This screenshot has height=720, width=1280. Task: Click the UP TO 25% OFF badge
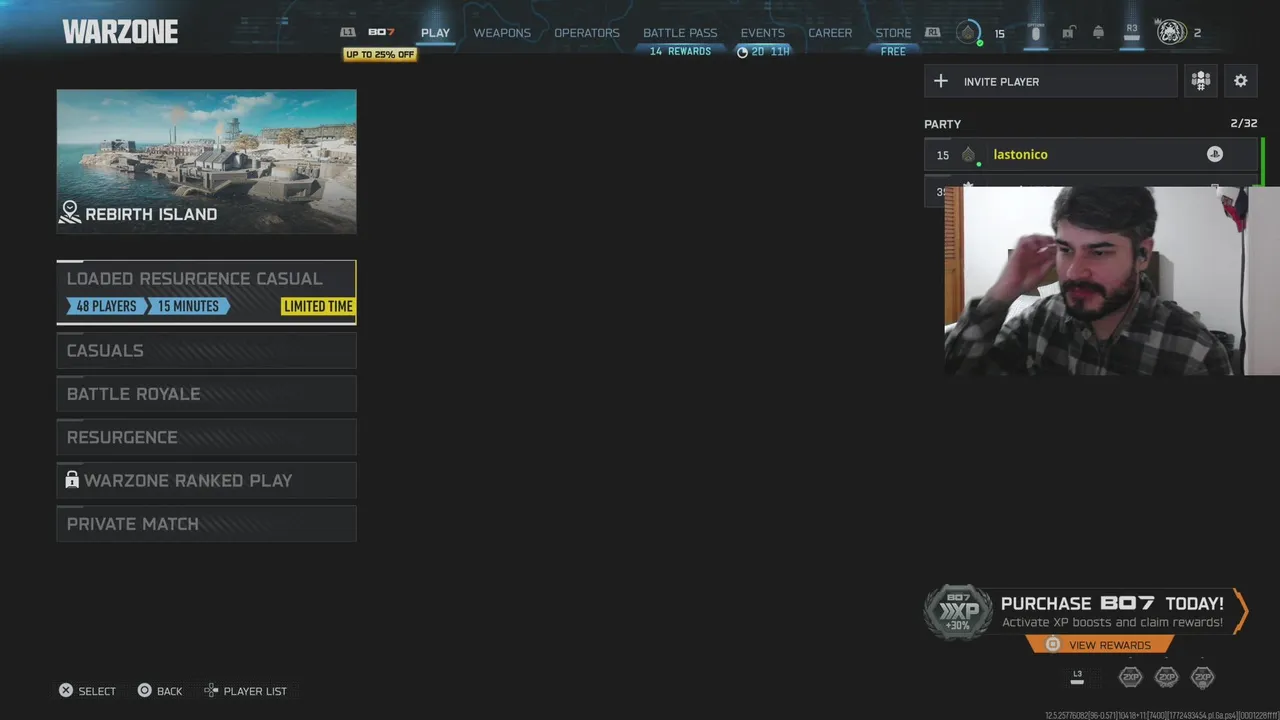(x=380, y=54)
